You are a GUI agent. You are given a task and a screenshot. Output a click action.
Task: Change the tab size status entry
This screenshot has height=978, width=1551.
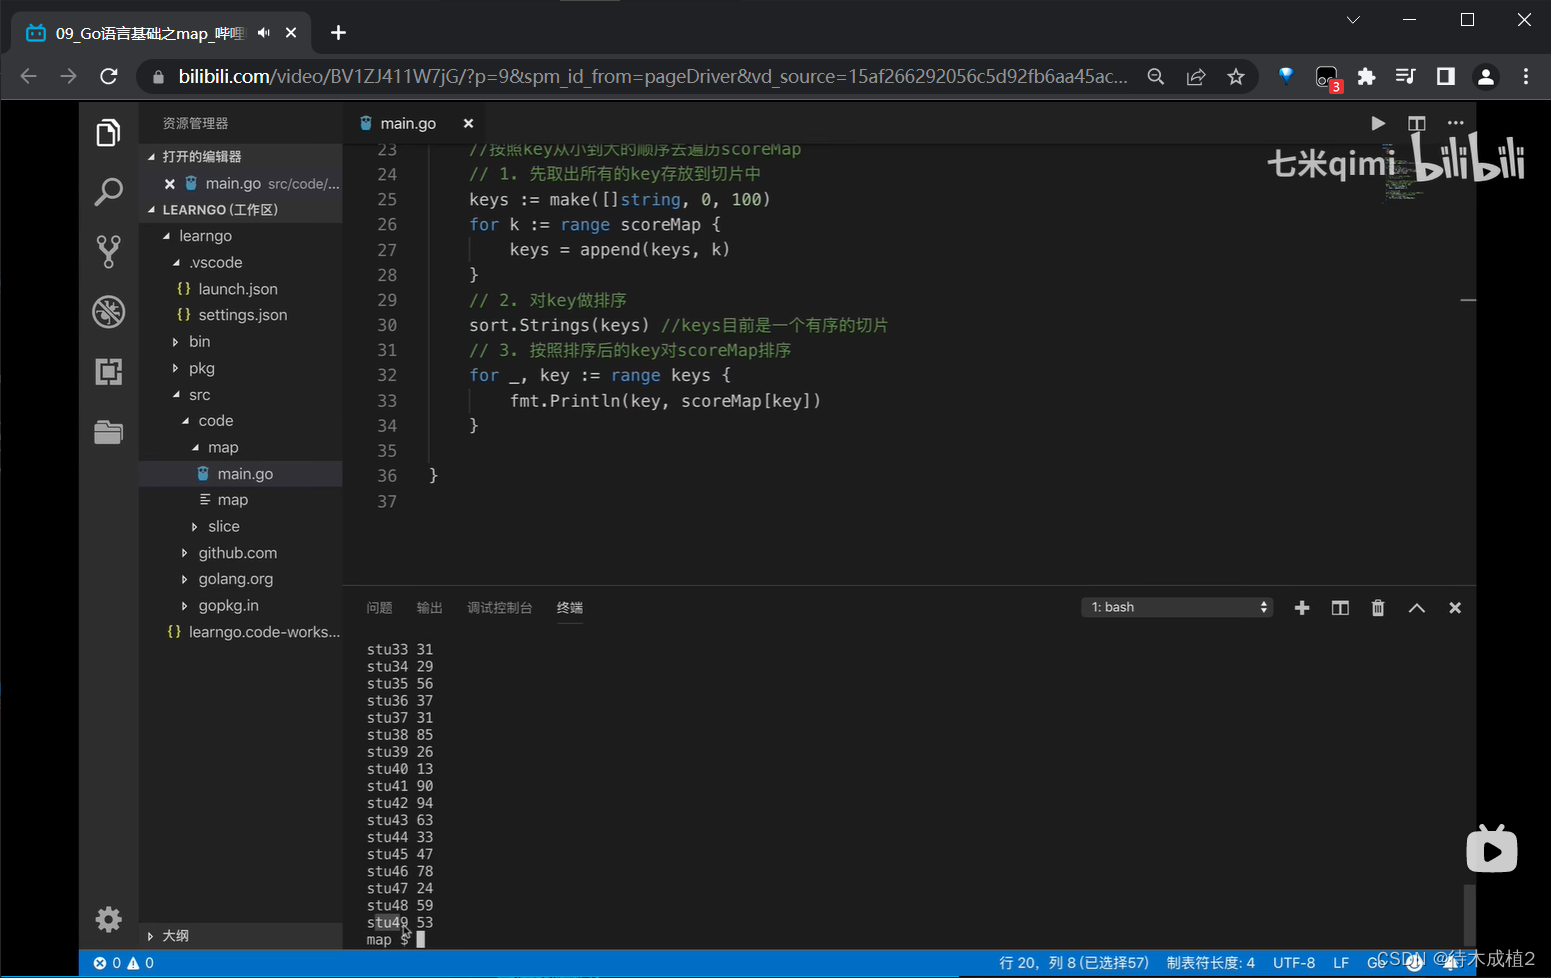click(x=1210, y=963)
